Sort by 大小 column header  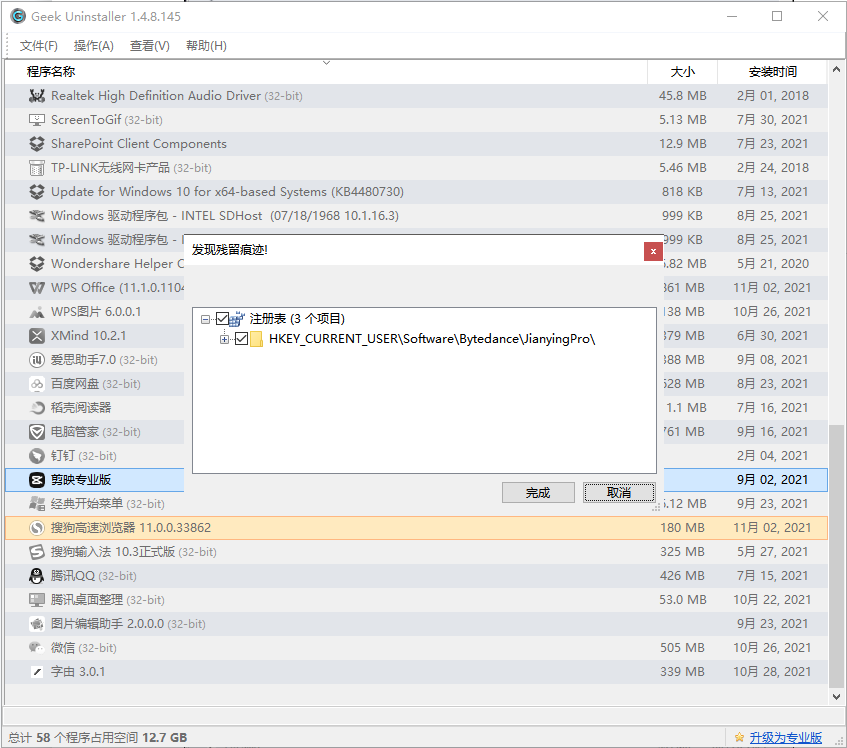(x=683, y=72)
